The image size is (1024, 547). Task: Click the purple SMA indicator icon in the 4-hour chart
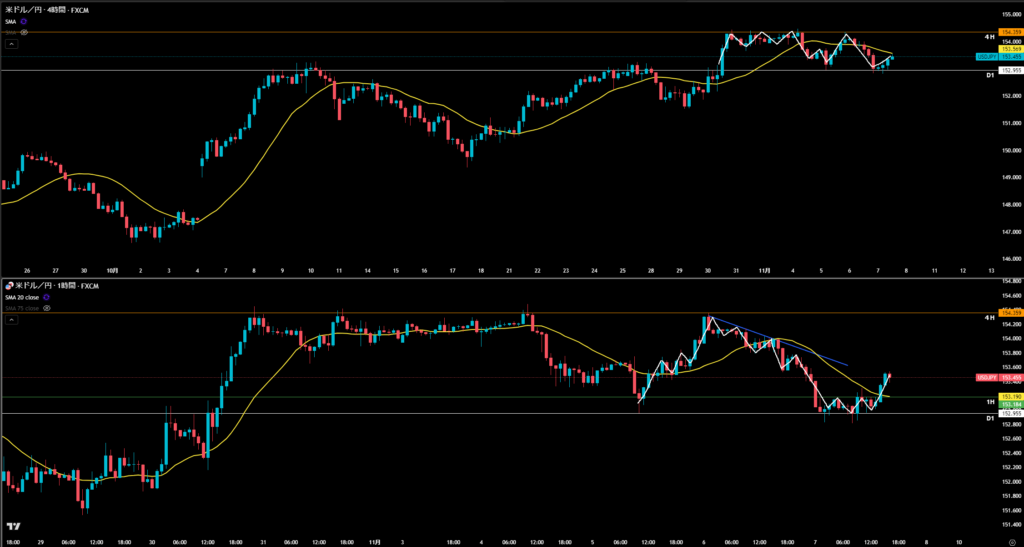pyautogui.click(x=23, y=21)
